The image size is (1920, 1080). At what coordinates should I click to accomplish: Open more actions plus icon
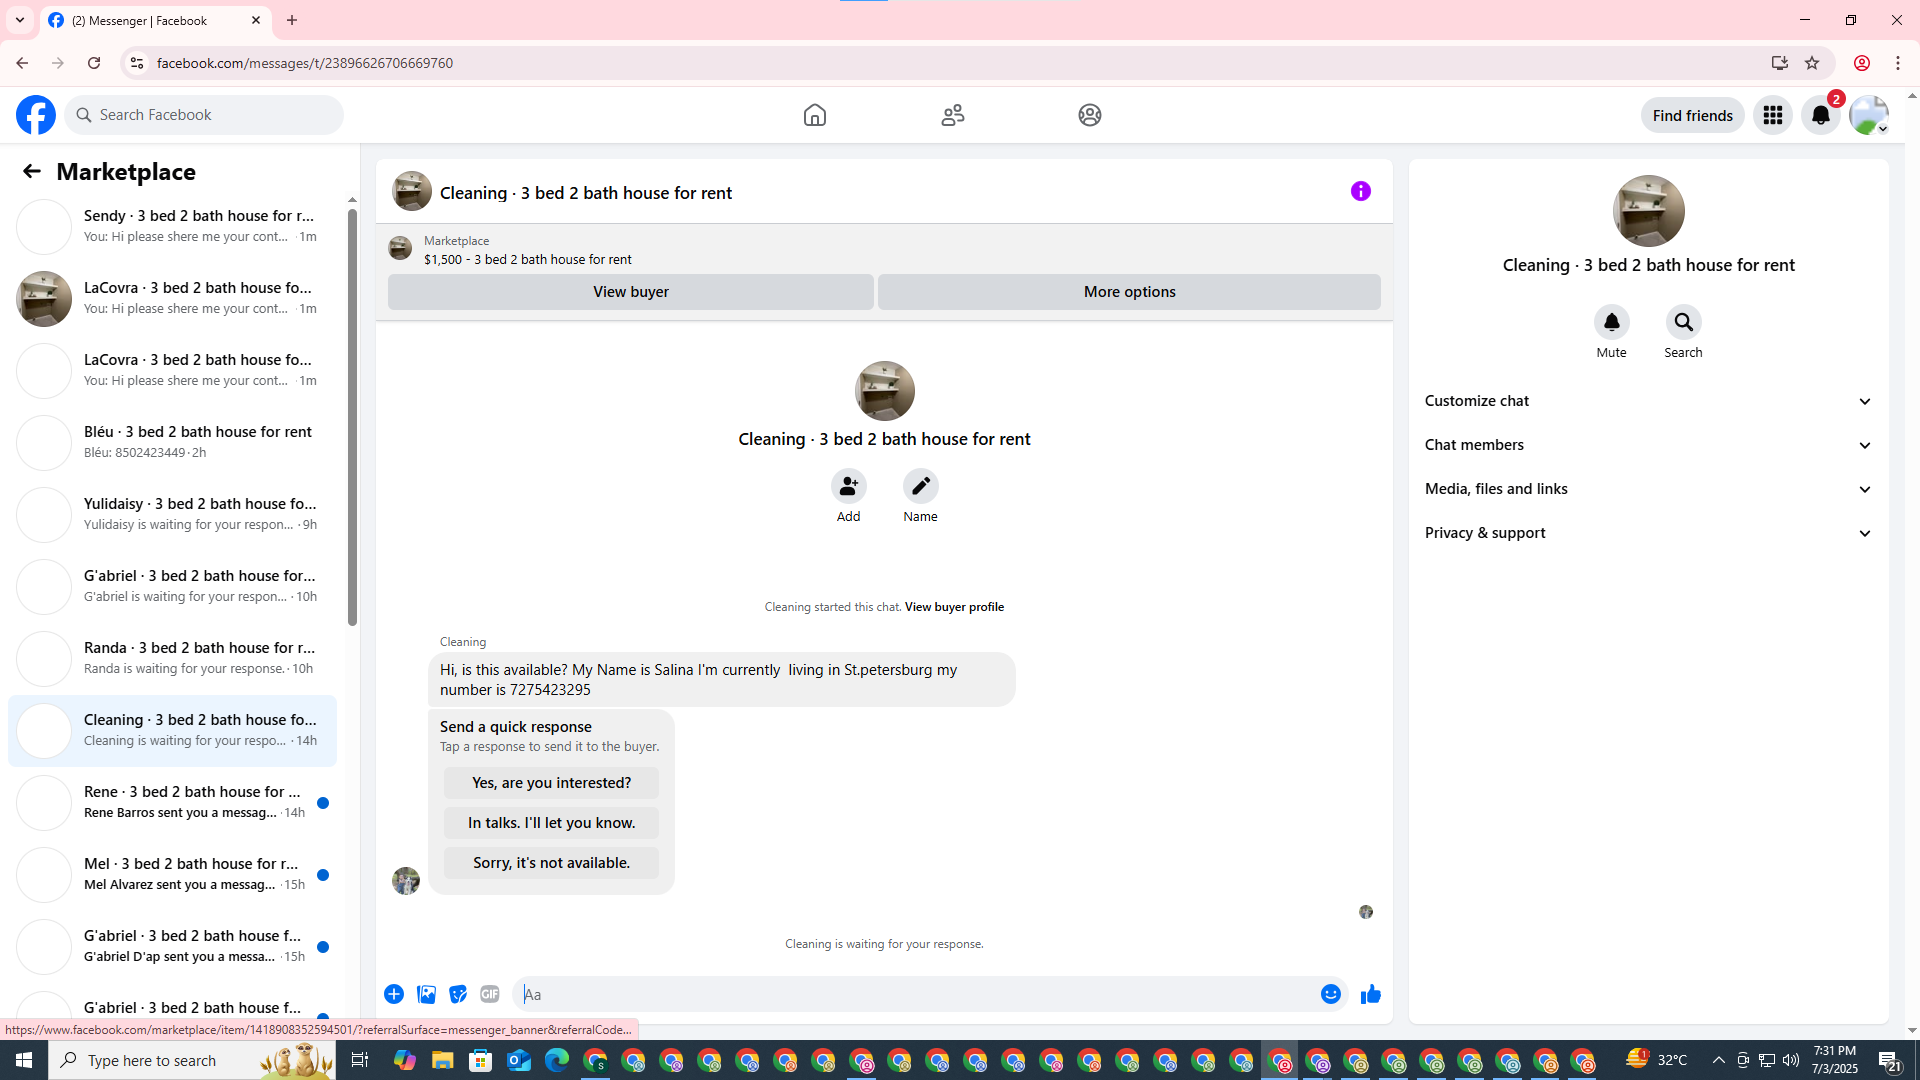point(394,994)
